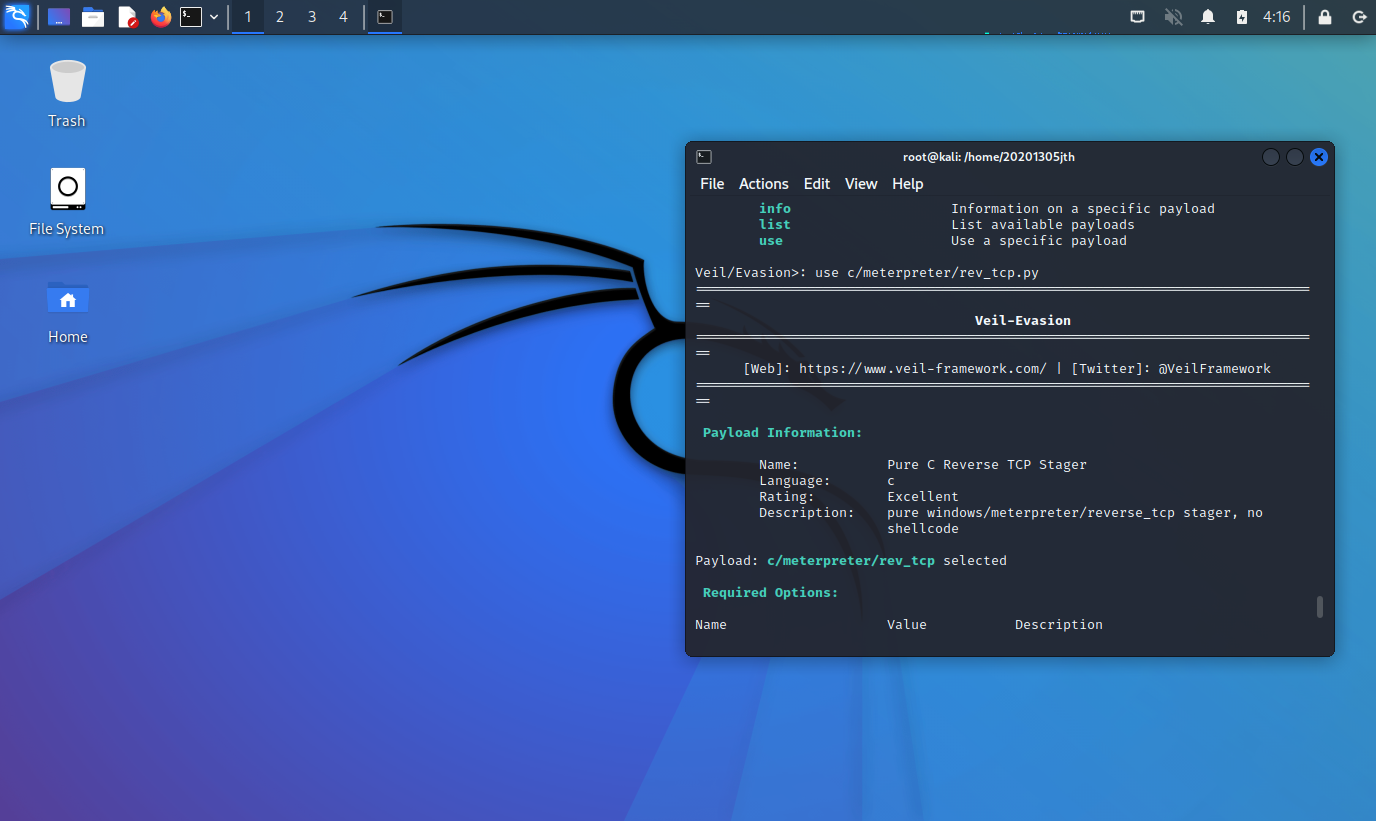Open the terminal emulator launcher in the panel
This screenshot has width=1376, height=821.
pos(191,17)
